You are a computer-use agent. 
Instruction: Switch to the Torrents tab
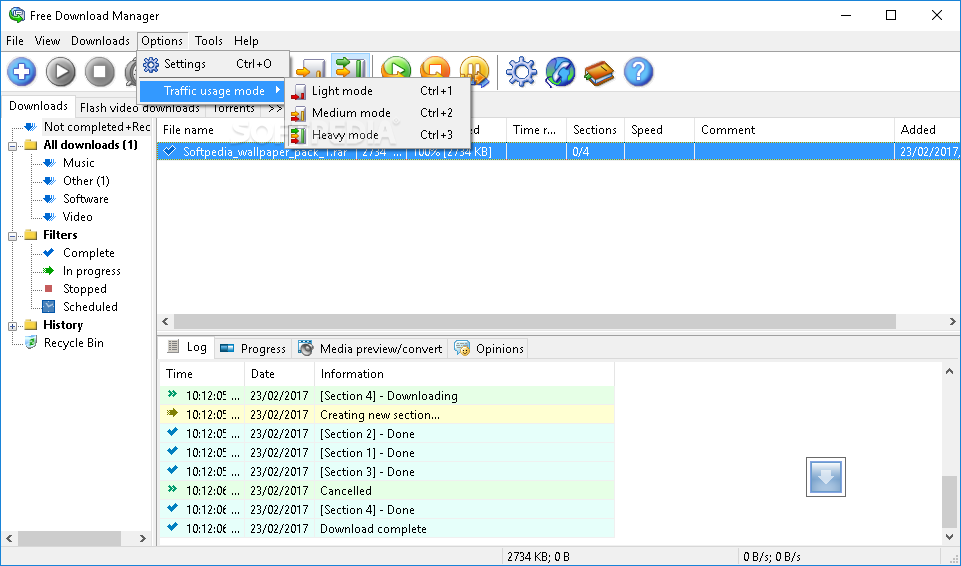234,109
